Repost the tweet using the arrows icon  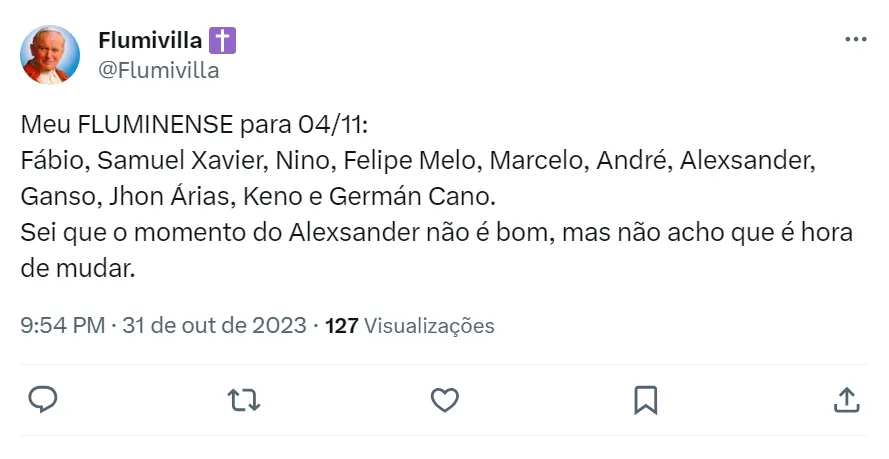(243, 400)
